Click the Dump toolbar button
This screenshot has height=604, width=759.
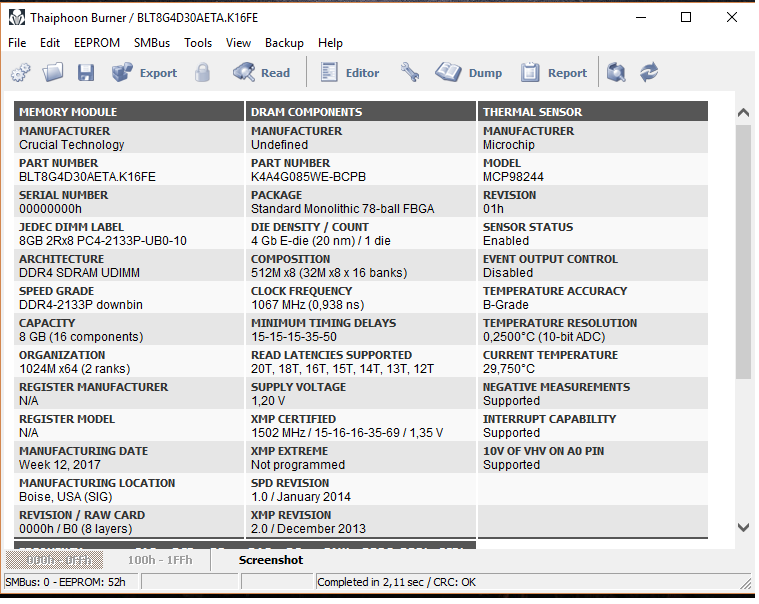tap(468, 73)
